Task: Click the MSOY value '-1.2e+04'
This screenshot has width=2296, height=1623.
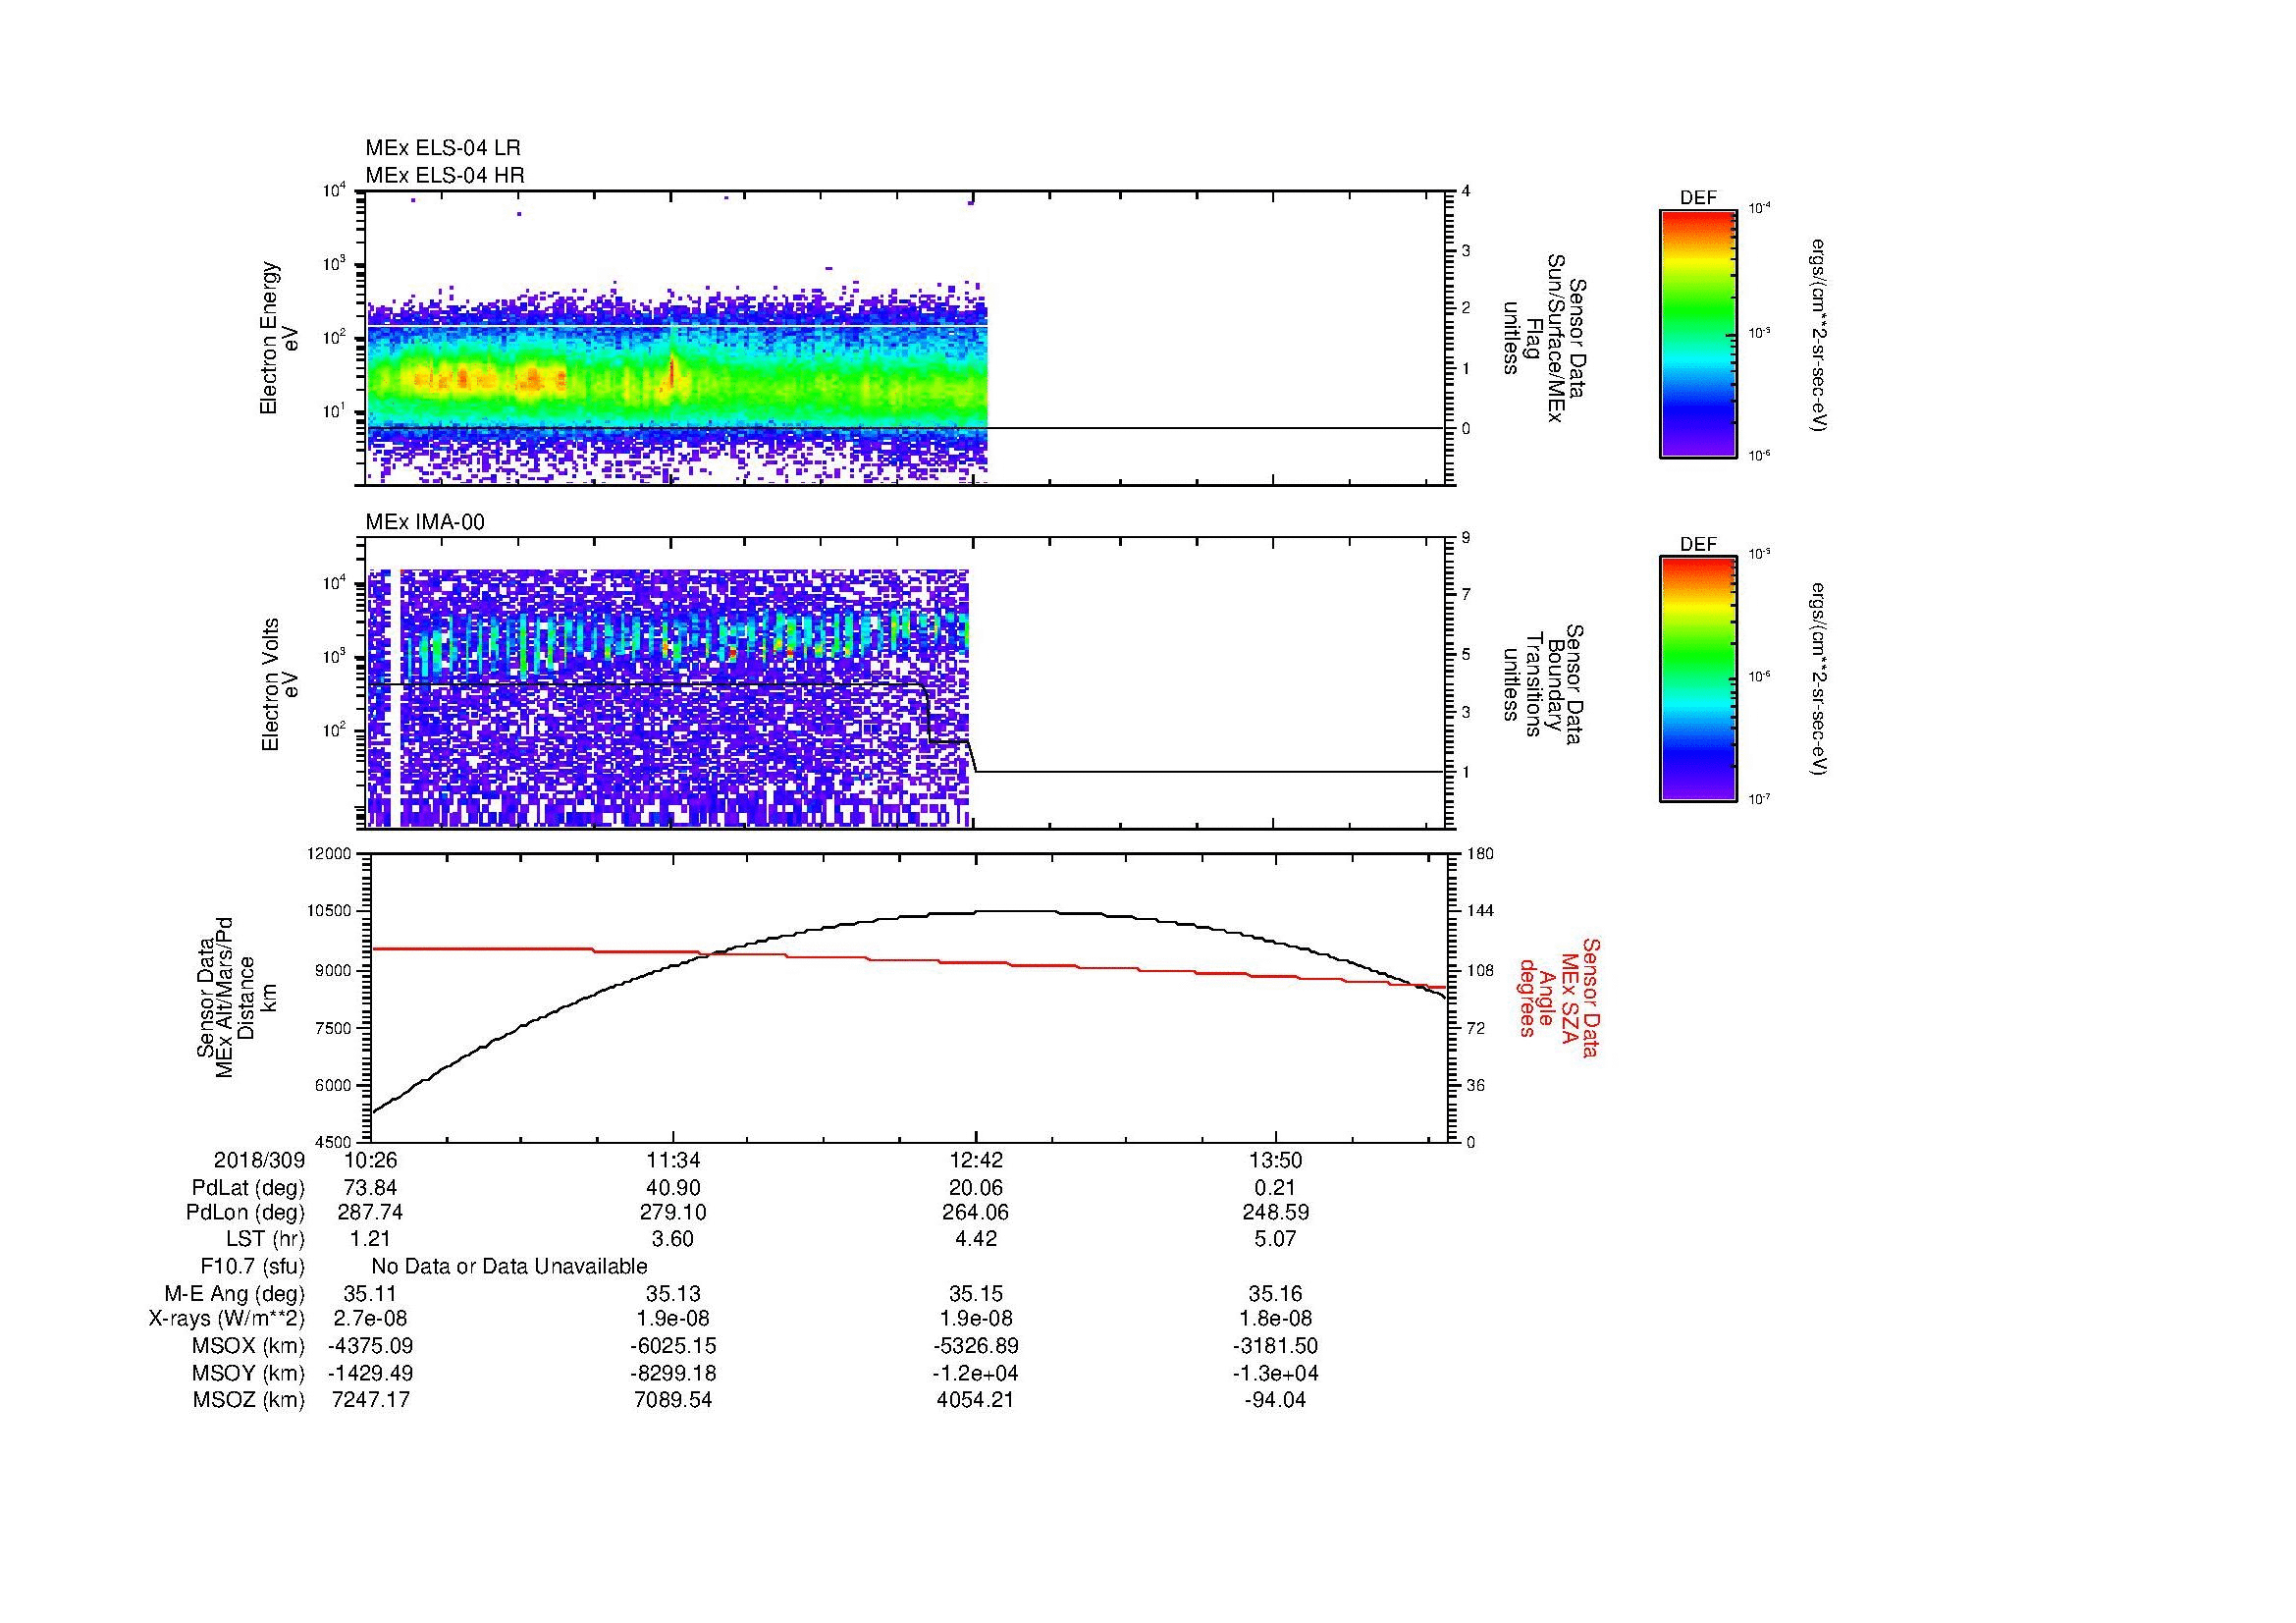Action: coord(975,1373)
